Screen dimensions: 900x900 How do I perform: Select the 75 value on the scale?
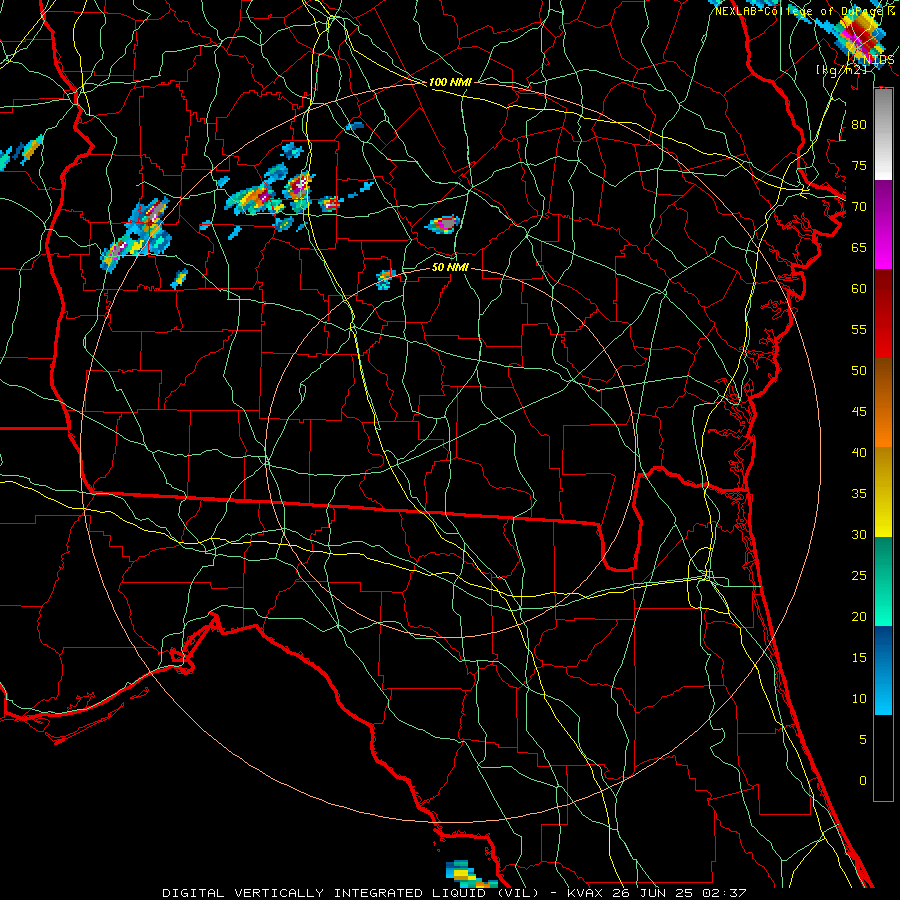pyautogui.click(x=859, y=165)
